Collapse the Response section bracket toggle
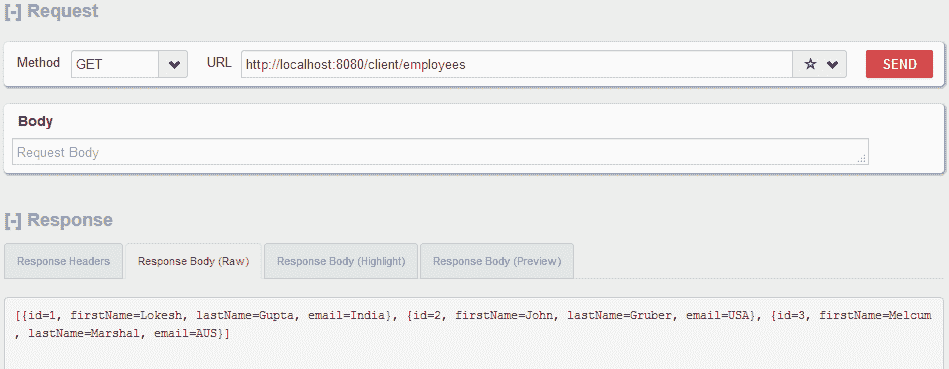The width and height of the screenshot is (949, 369). click(x=13, y=220)
